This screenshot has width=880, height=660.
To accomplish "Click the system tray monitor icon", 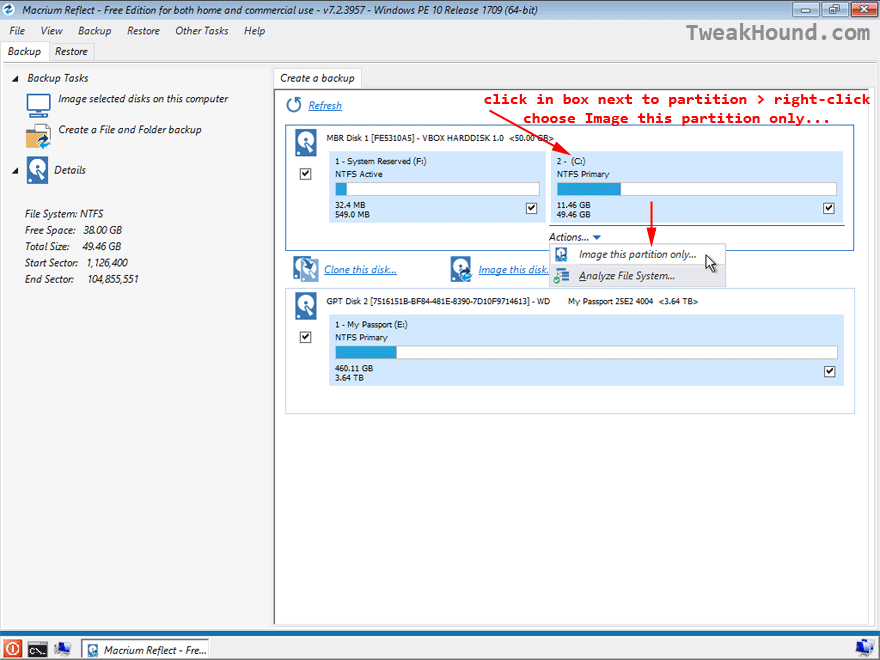I will 865,648.
